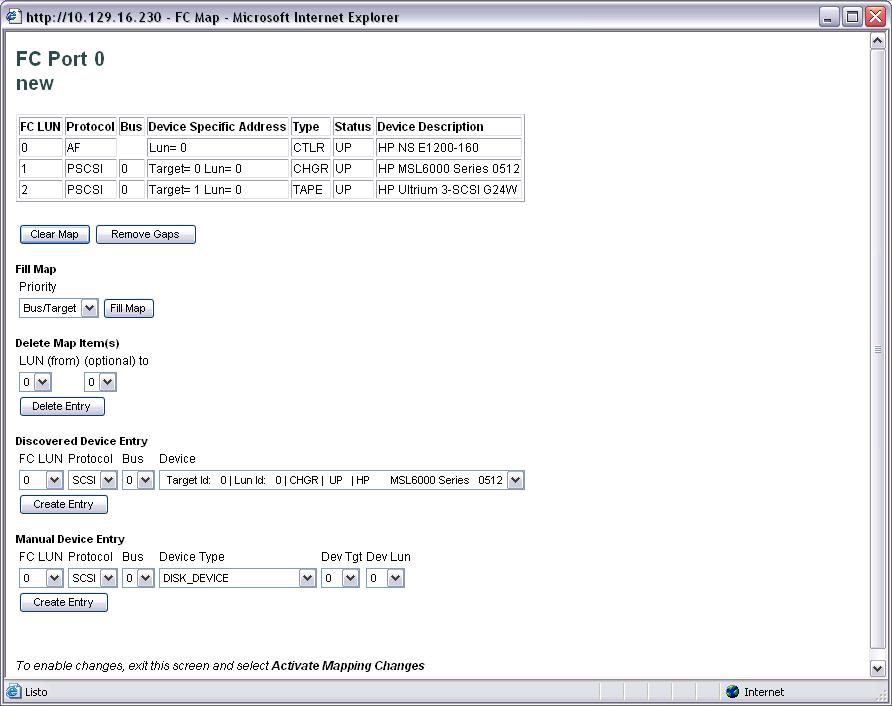Screen dimensions: 892x706
Task: Click the 'Target= 1 Lun= 0' cell
Action: point(217,190)
